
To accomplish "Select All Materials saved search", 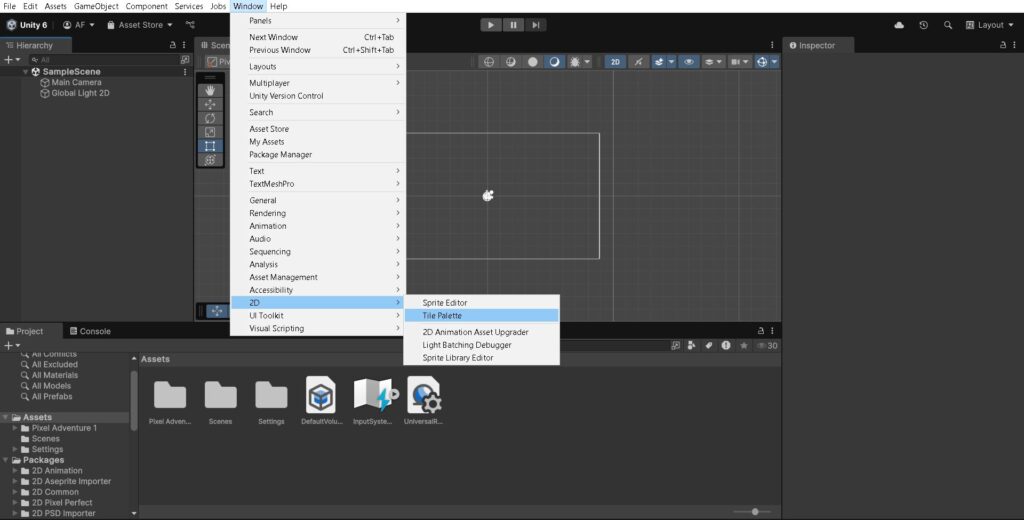I will [50, 375].
